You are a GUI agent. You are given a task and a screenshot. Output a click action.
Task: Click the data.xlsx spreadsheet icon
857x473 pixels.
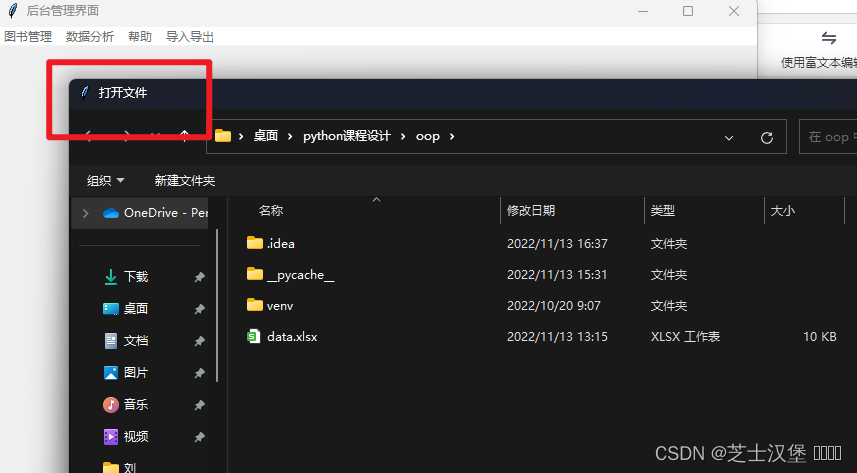(254, 336)
